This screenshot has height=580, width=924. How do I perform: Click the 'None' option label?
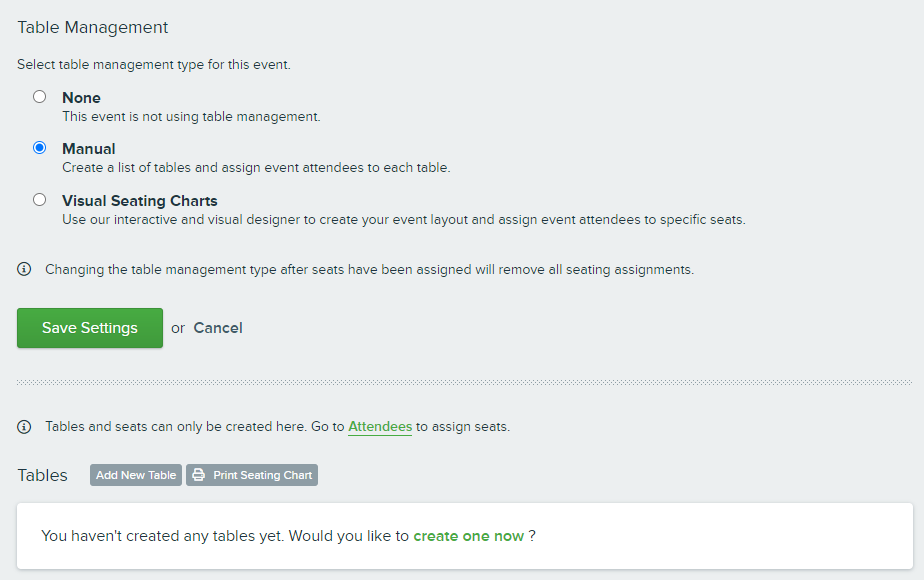tap(81, 98)
